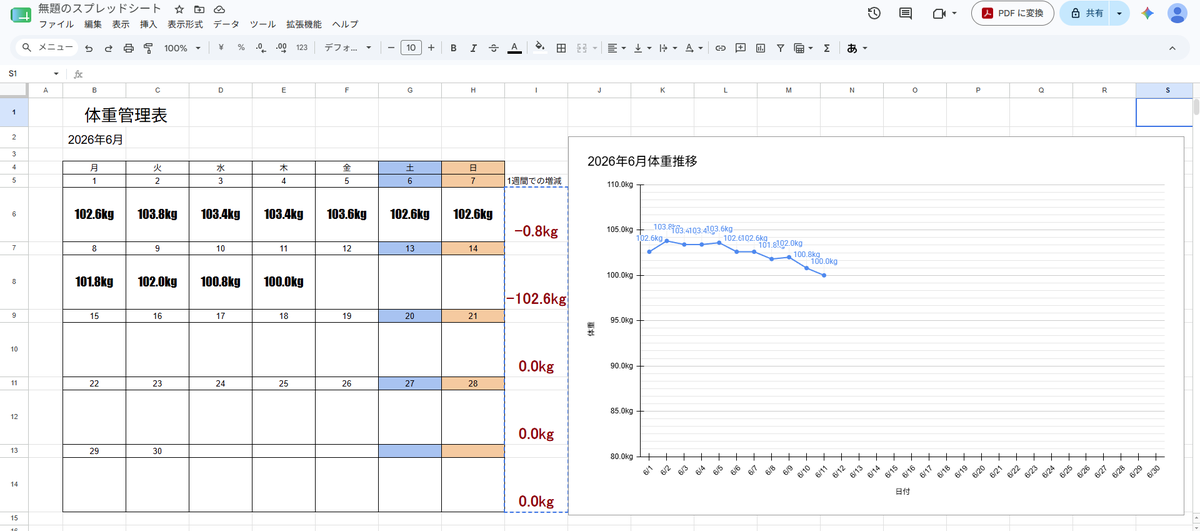Open filter views dropdown
This screenshot has height=531, width=1200.
(x=802, y=47)
